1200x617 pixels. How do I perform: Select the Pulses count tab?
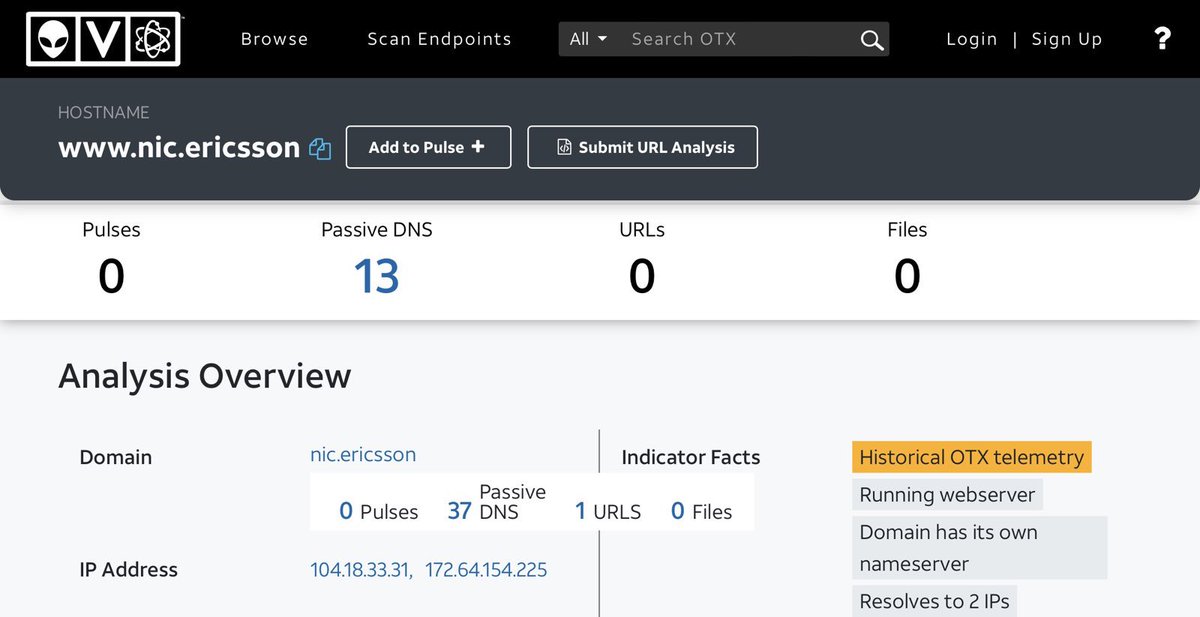coord(111,258)
